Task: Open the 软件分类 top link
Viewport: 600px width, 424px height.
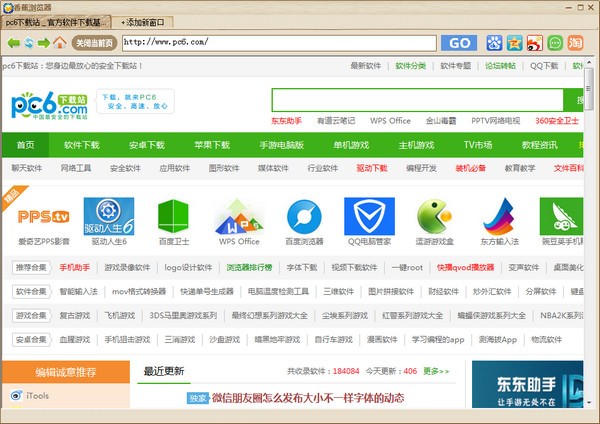Action: point(411,66)
